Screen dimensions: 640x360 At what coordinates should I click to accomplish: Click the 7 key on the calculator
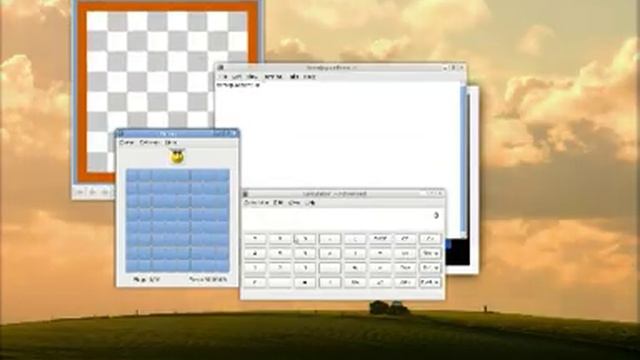coord(255,238)
